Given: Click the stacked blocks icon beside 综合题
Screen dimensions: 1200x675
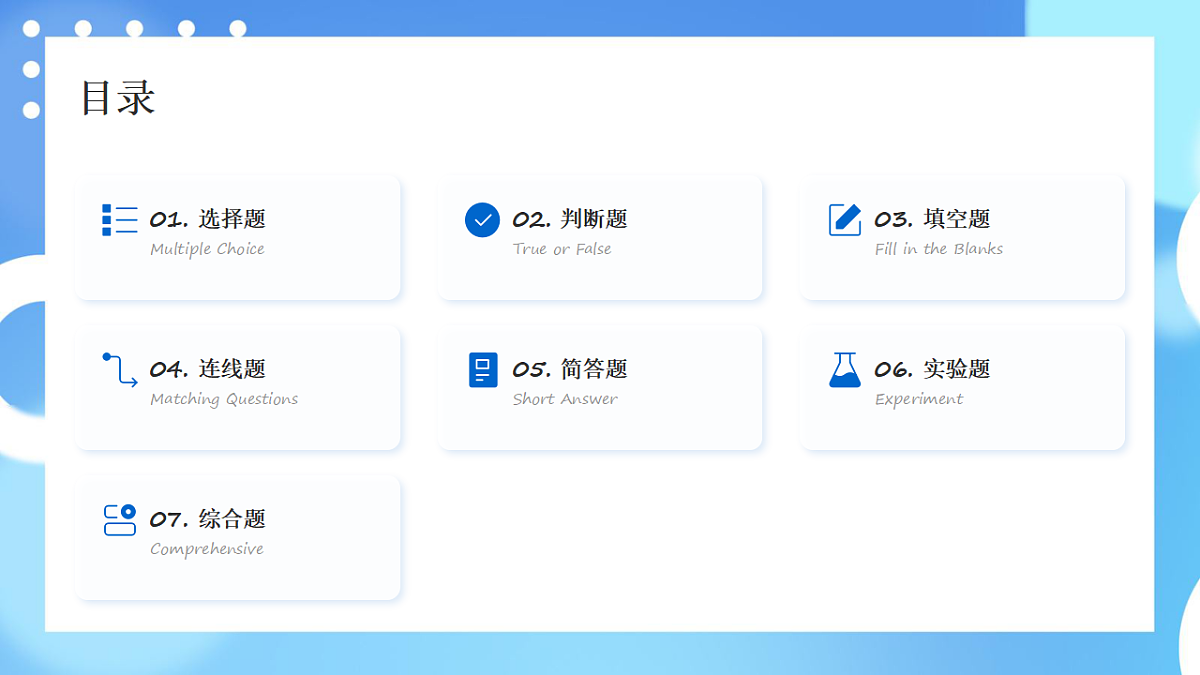Looking at the screenshot, I should [120, 520].
